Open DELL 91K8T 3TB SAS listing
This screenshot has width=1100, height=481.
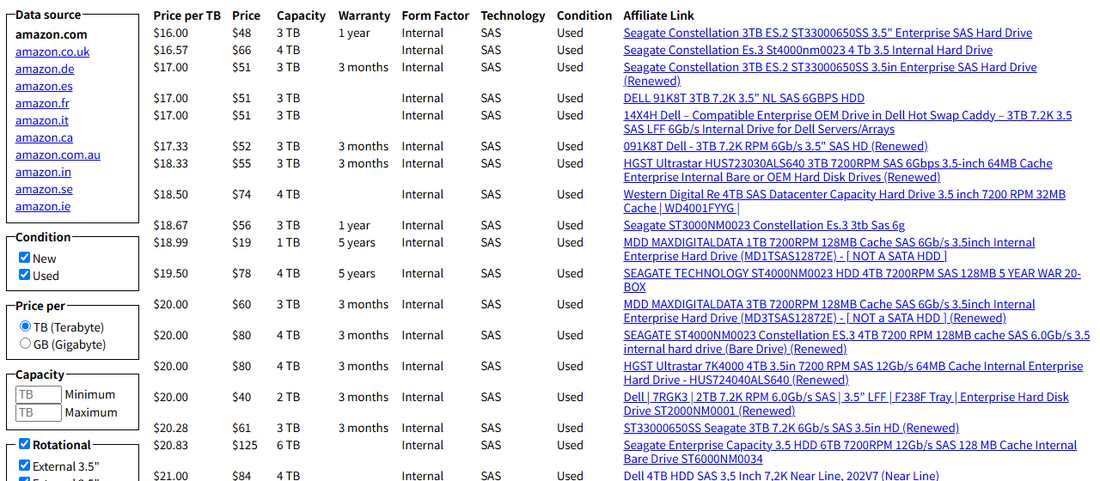tap(744, 98)
